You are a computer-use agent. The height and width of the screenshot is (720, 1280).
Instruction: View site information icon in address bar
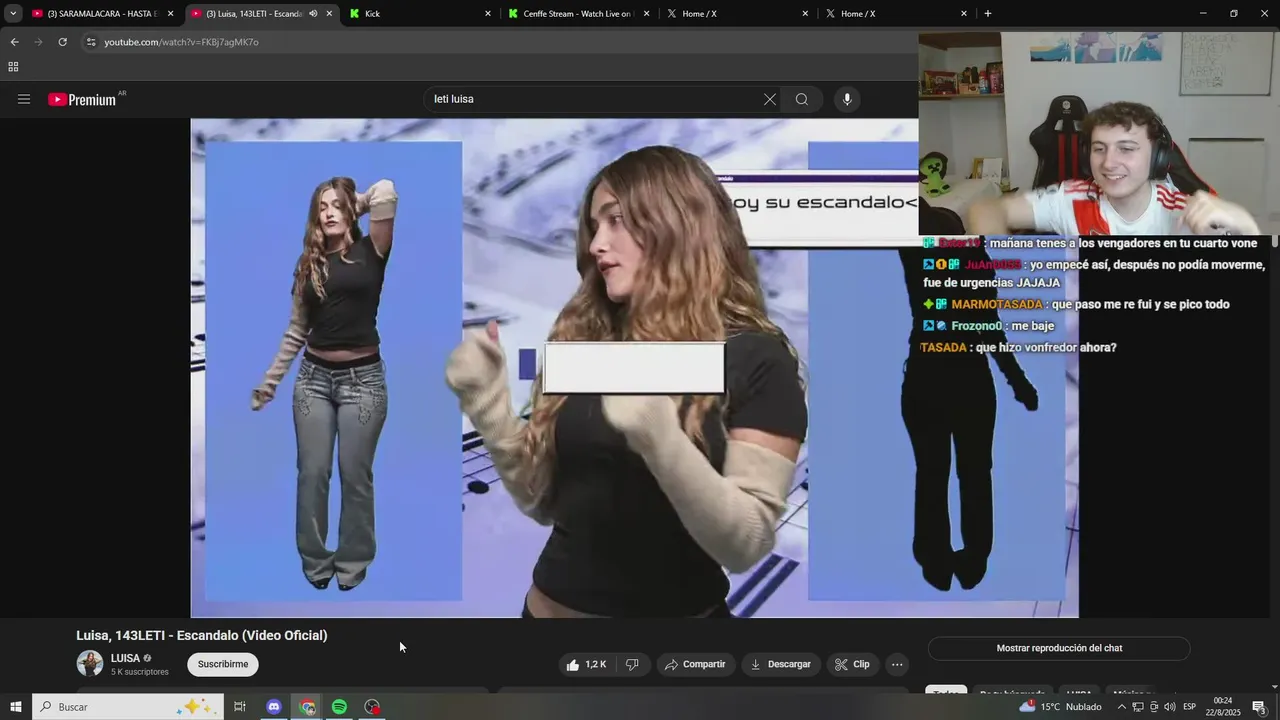(x=91, y=42)
